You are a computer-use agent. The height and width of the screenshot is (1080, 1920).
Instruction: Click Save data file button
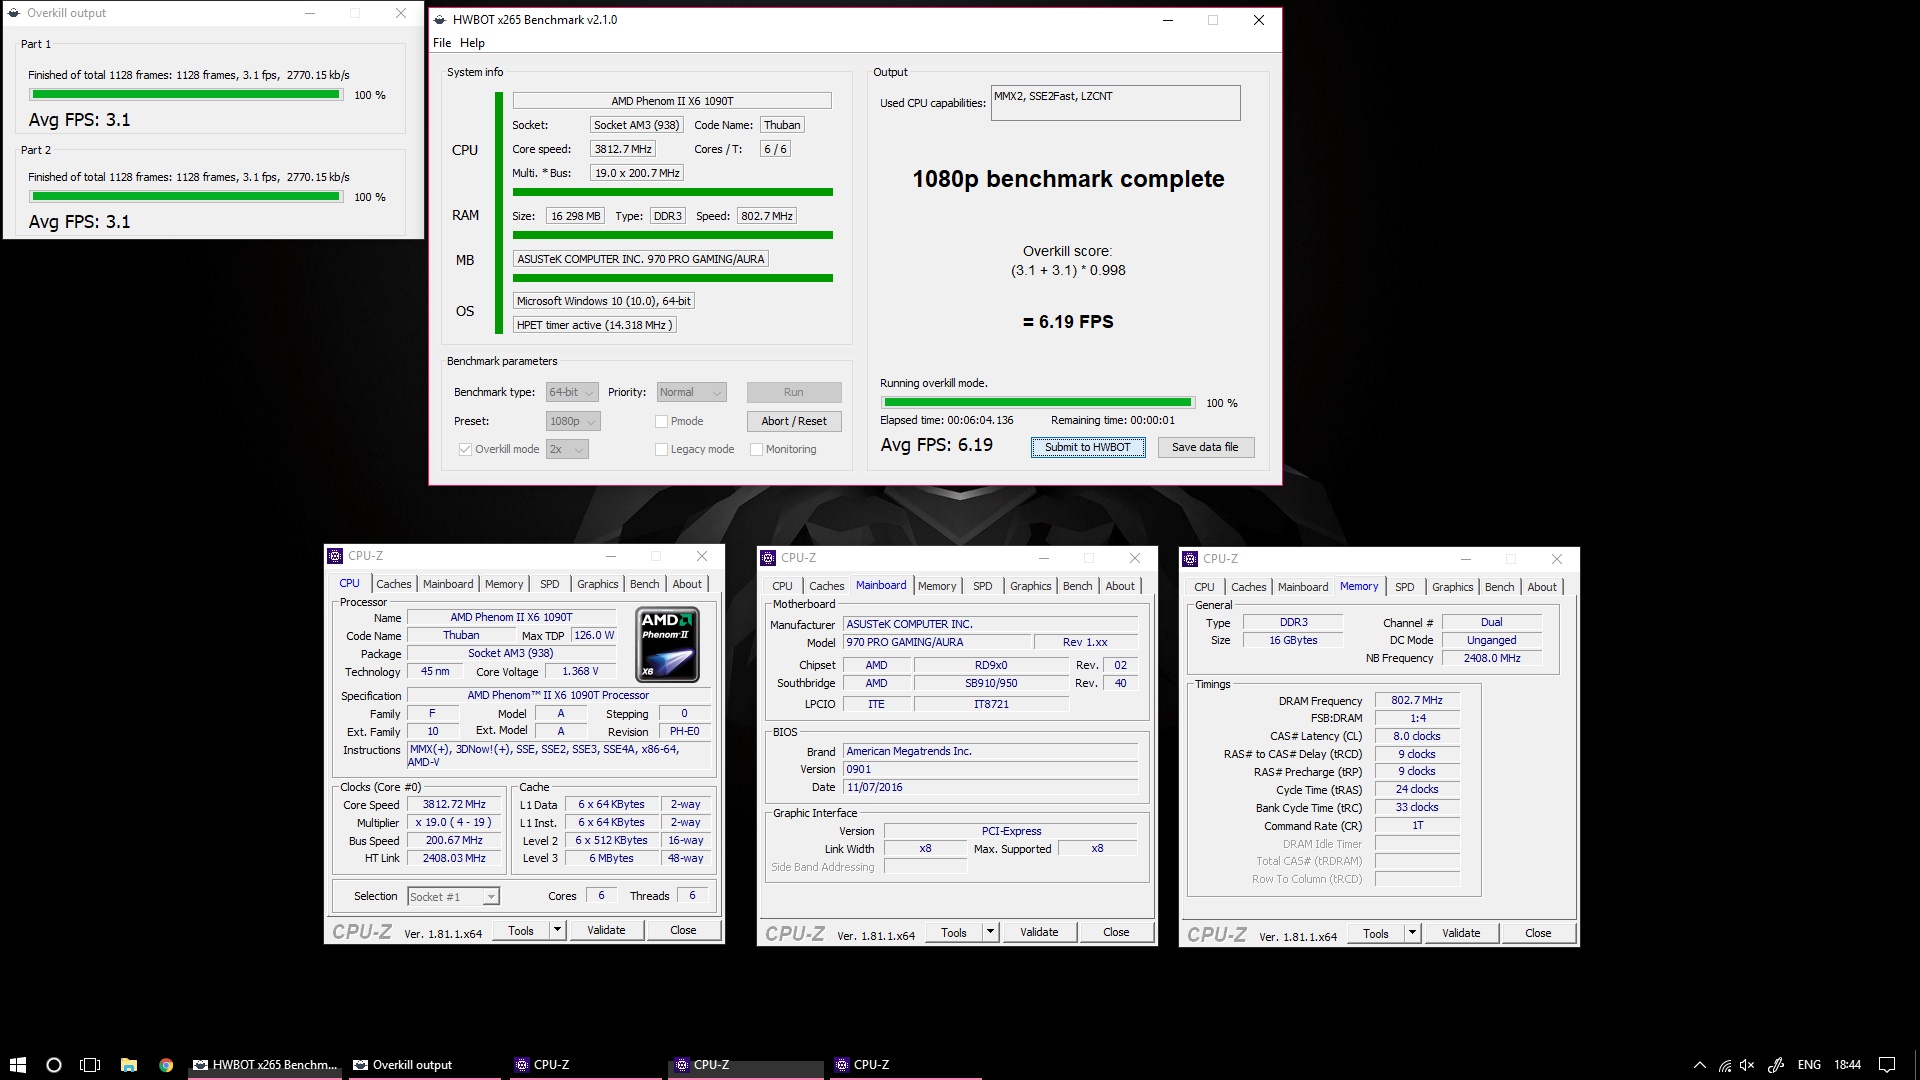tap(1206, 447)
